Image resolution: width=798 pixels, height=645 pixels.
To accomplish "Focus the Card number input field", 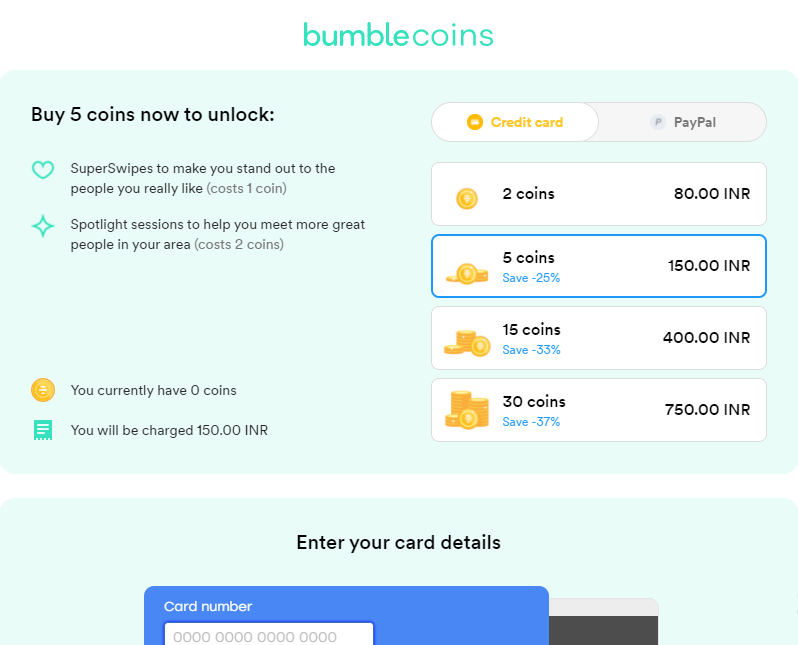I will point(269,635).
